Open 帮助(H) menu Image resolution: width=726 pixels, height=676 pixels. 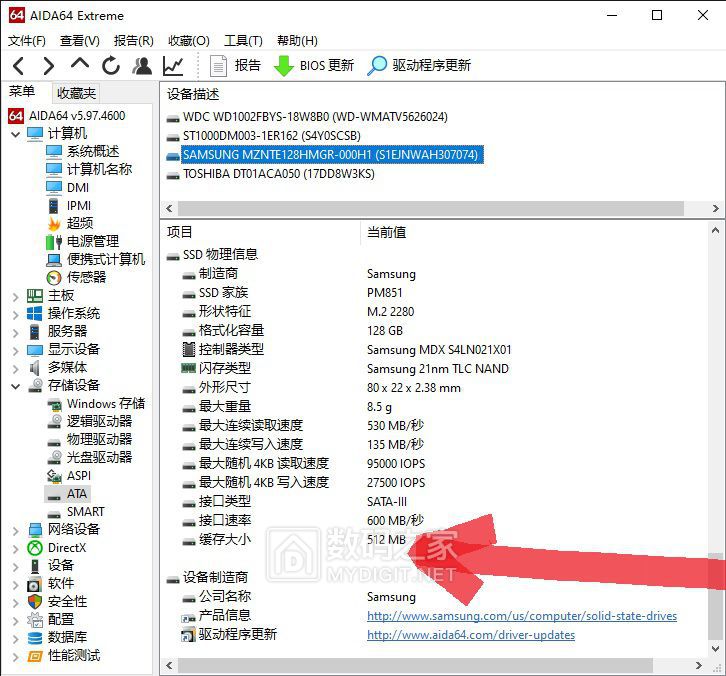297,41
